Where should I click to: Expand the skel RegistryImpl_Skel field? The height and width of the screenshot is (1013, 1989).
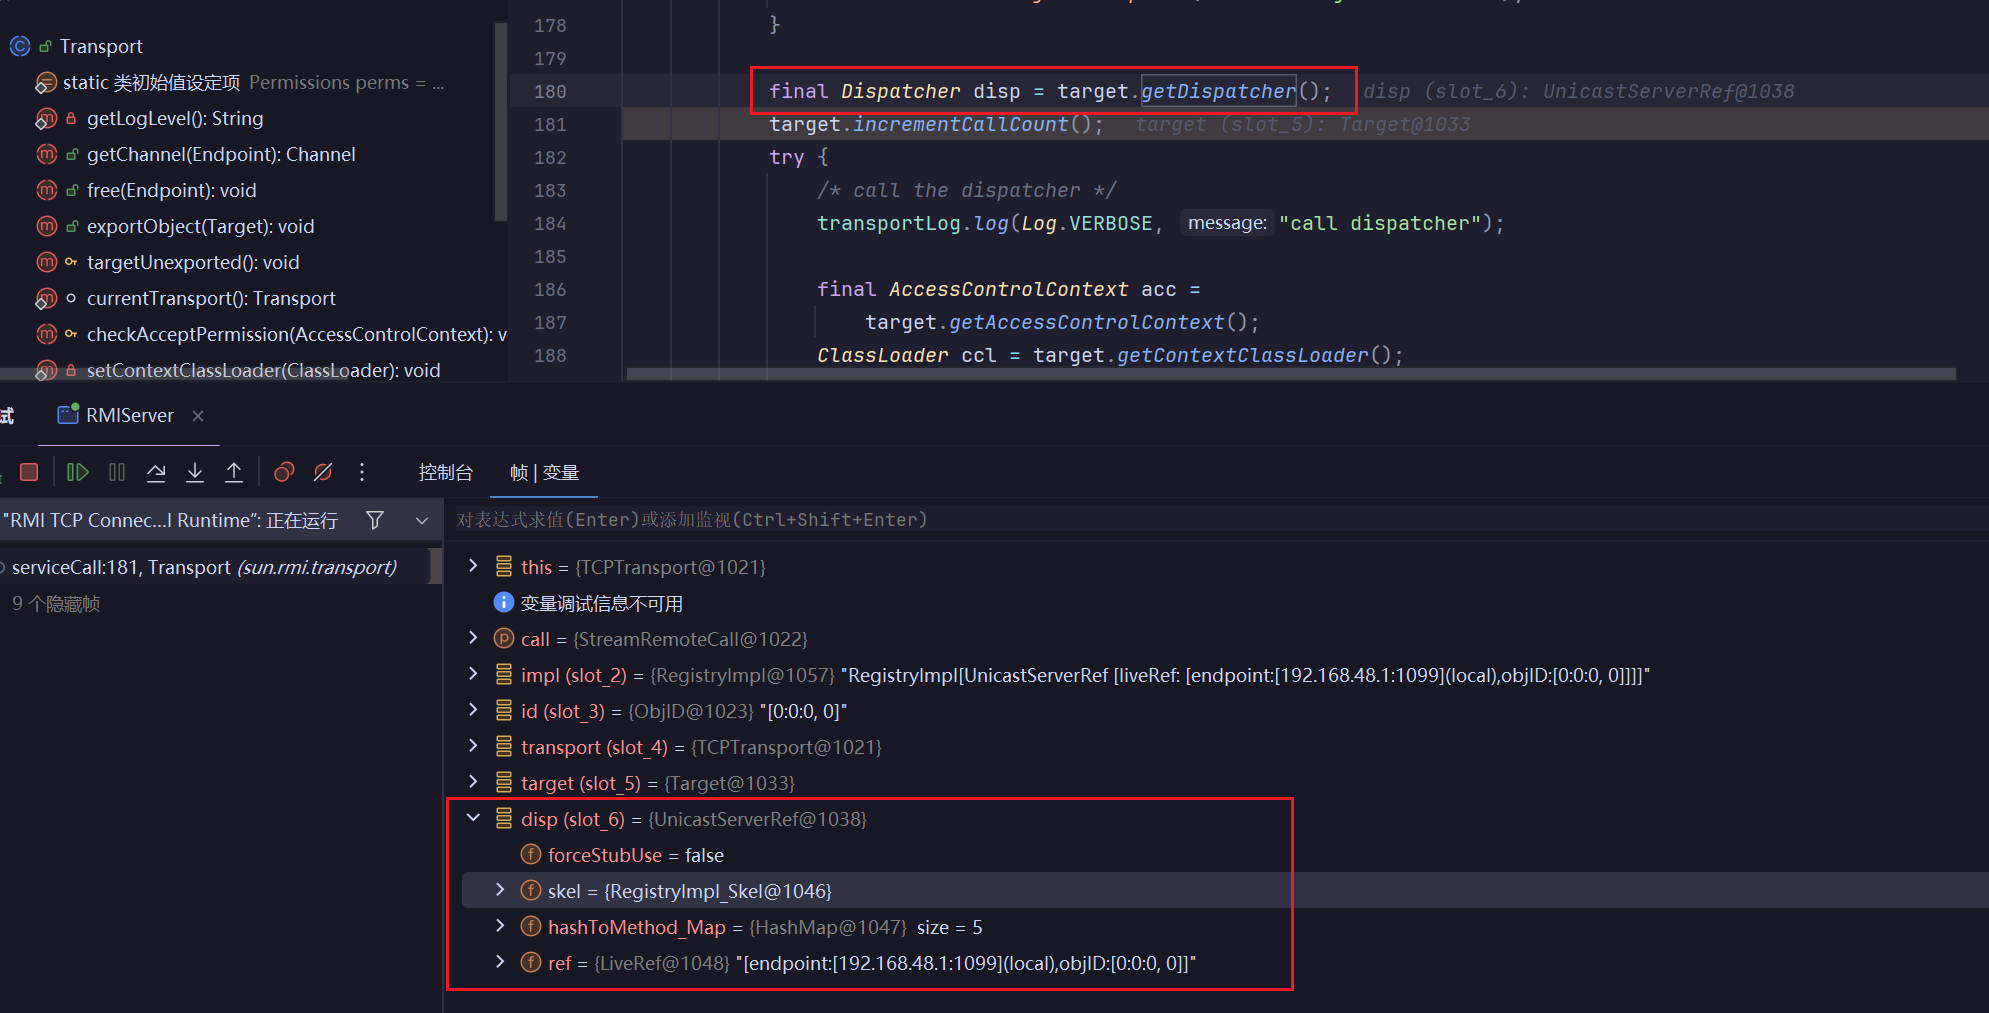click(500, 890)
